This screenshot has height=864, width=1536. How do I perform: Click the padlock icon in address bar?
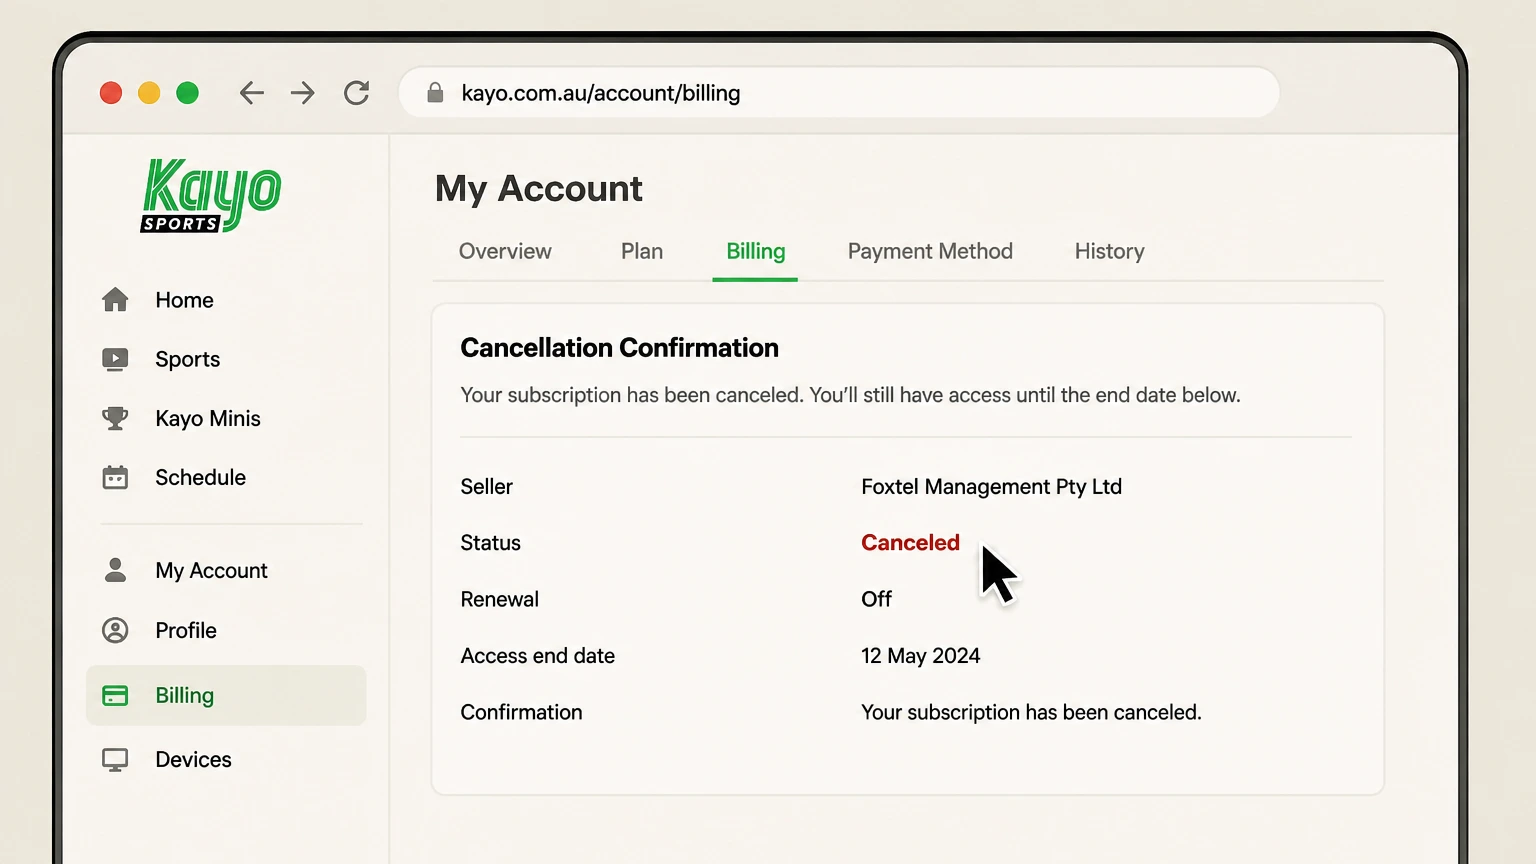point(435,93)
